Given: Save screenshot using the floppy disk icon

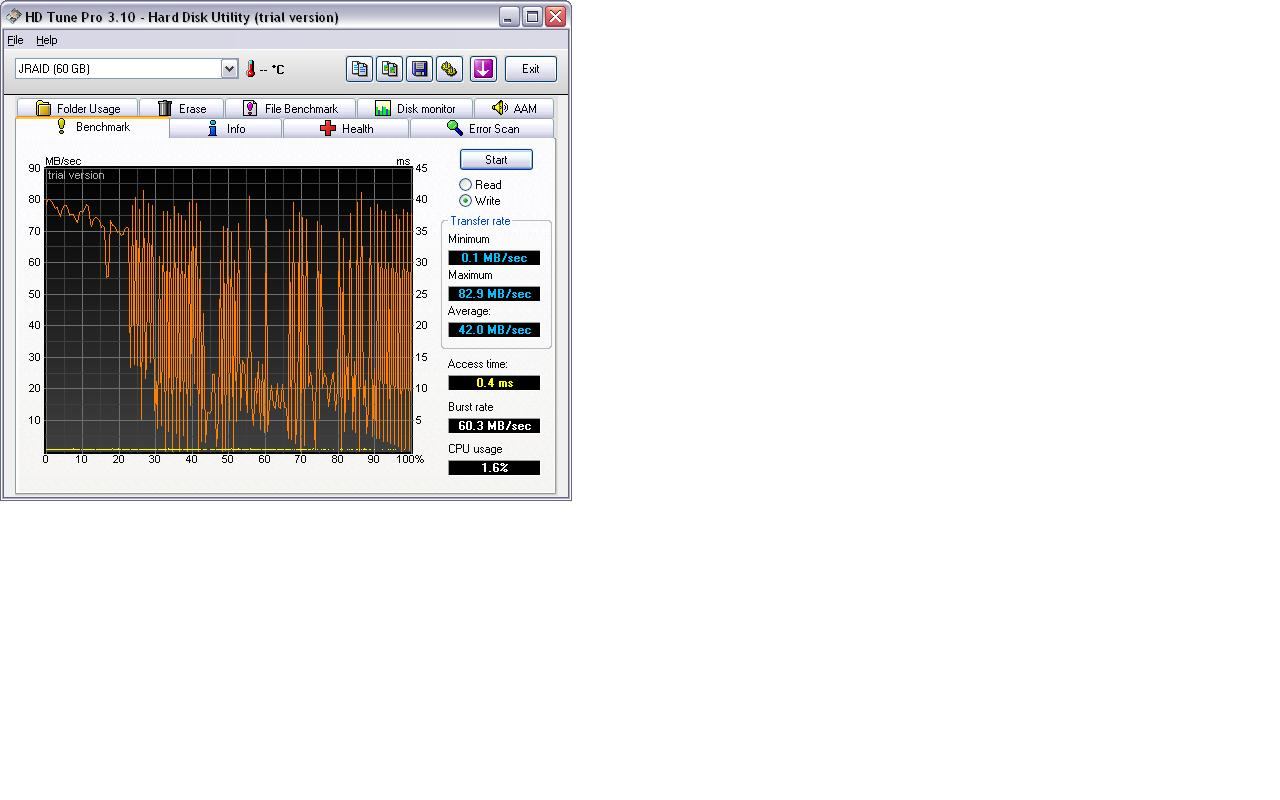Looking at the screenshot, I should (x=420, y=69).
